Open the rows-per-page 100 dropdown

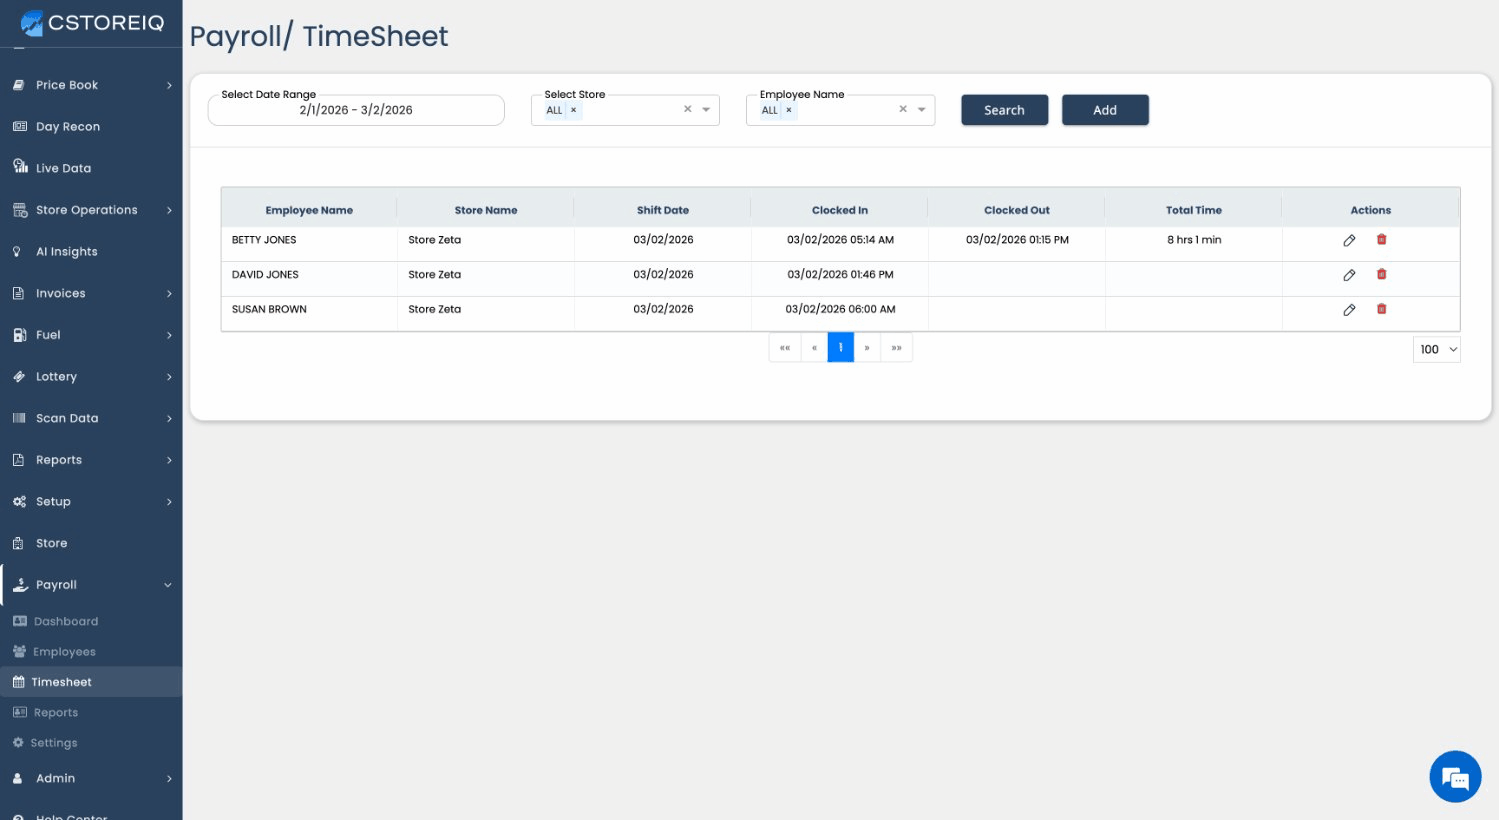1437,349
